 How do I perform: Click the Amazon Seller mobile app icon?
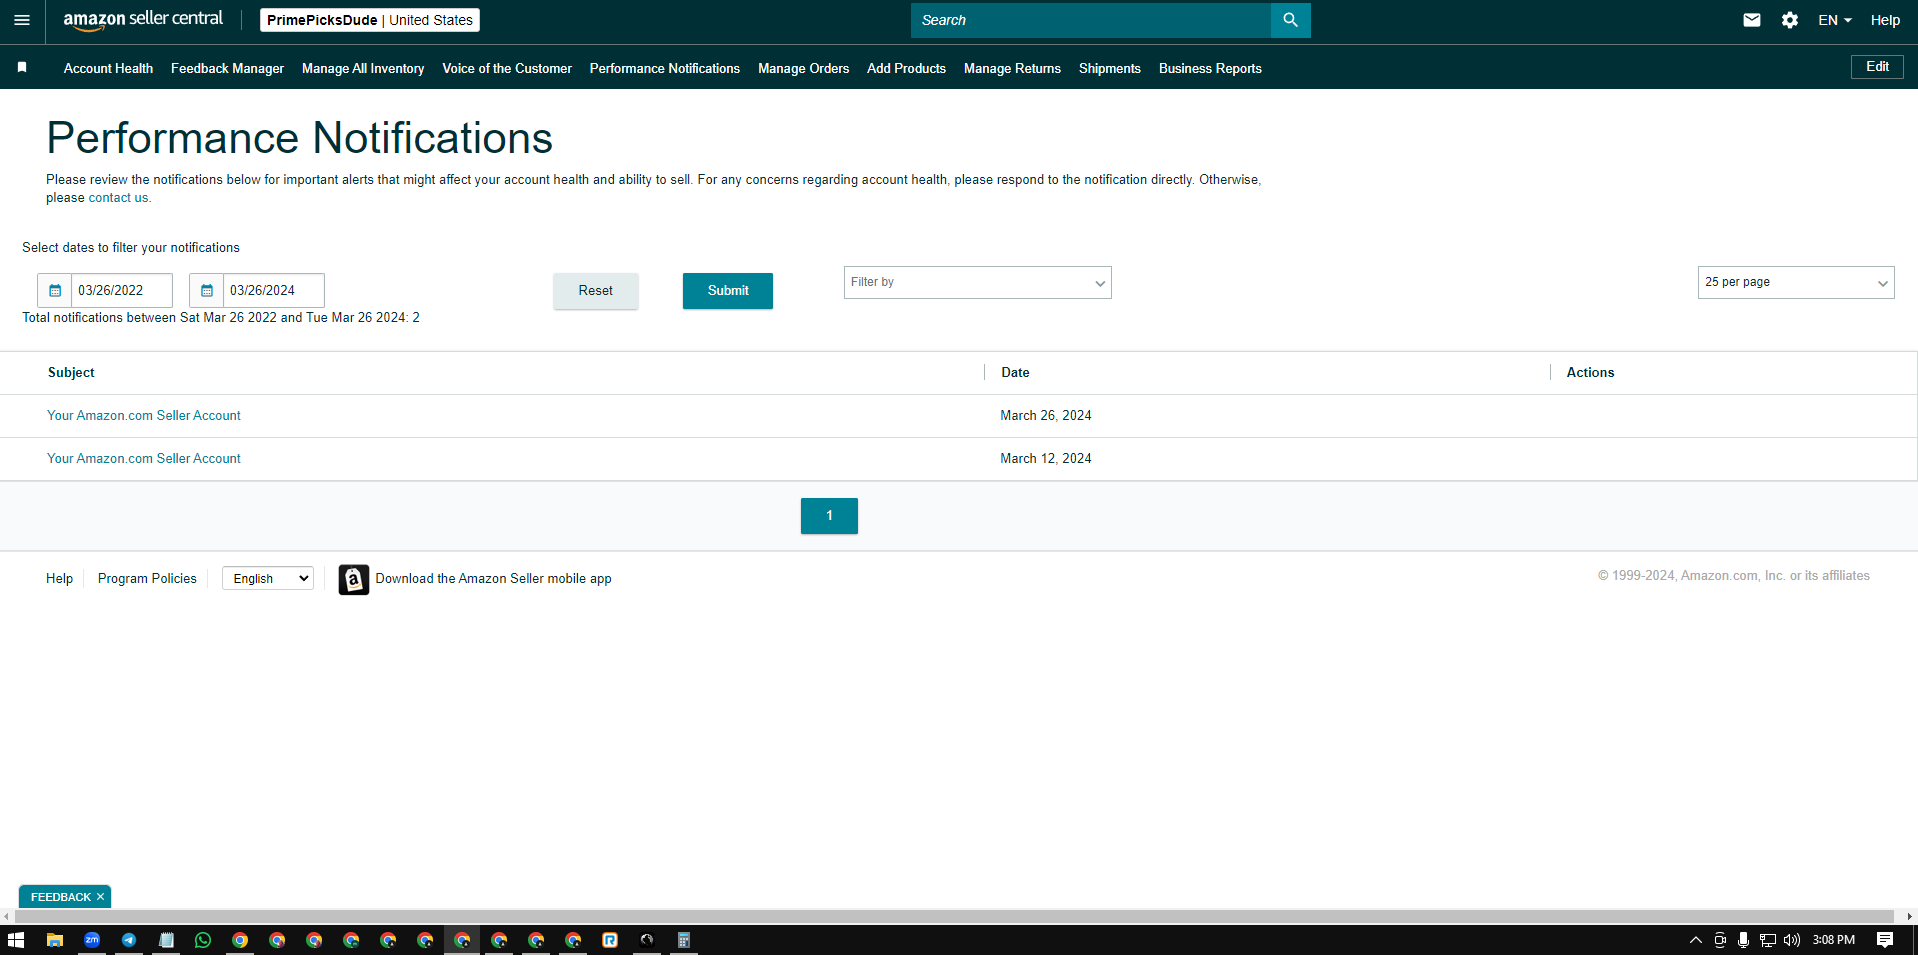(x=353, y=579)
